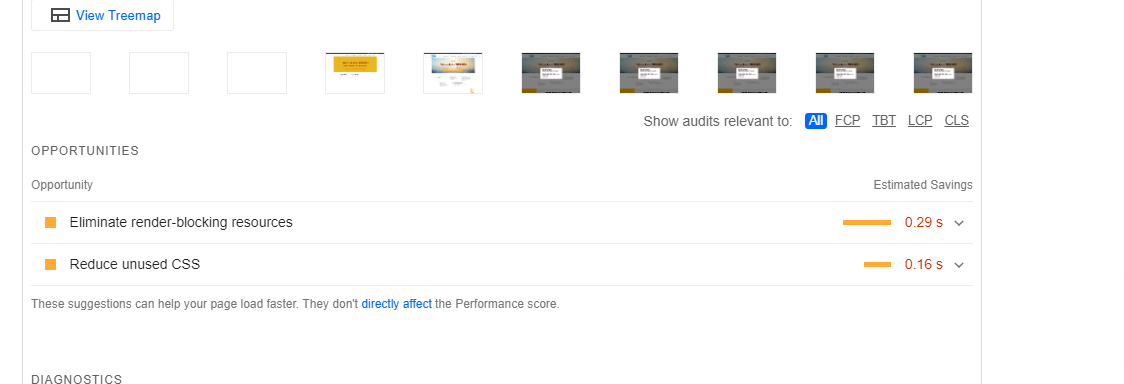
Task: Click orange square icon for render-blocking resources
Action: tap(50, 223)
